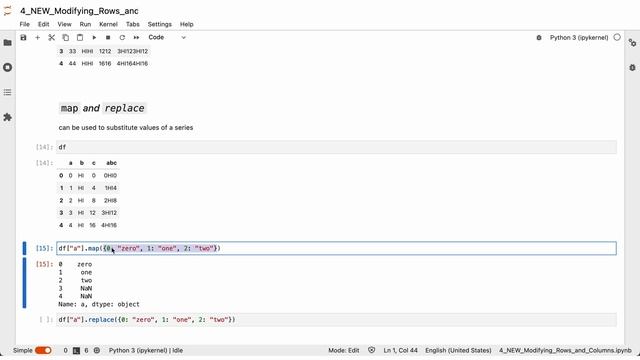The width and height of the screenshot is (640, 360).
Task: Switch kernel via Python 3 (ipykernel) label
Action: [x=579, y=38]
